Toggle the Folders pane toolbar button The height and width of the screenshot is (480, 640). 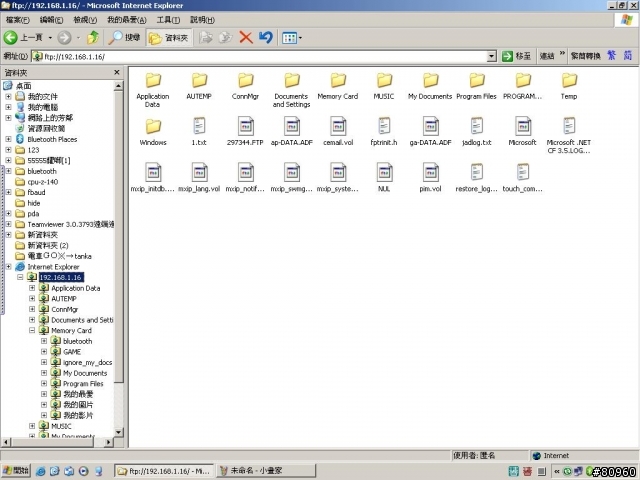coord(169,38)
